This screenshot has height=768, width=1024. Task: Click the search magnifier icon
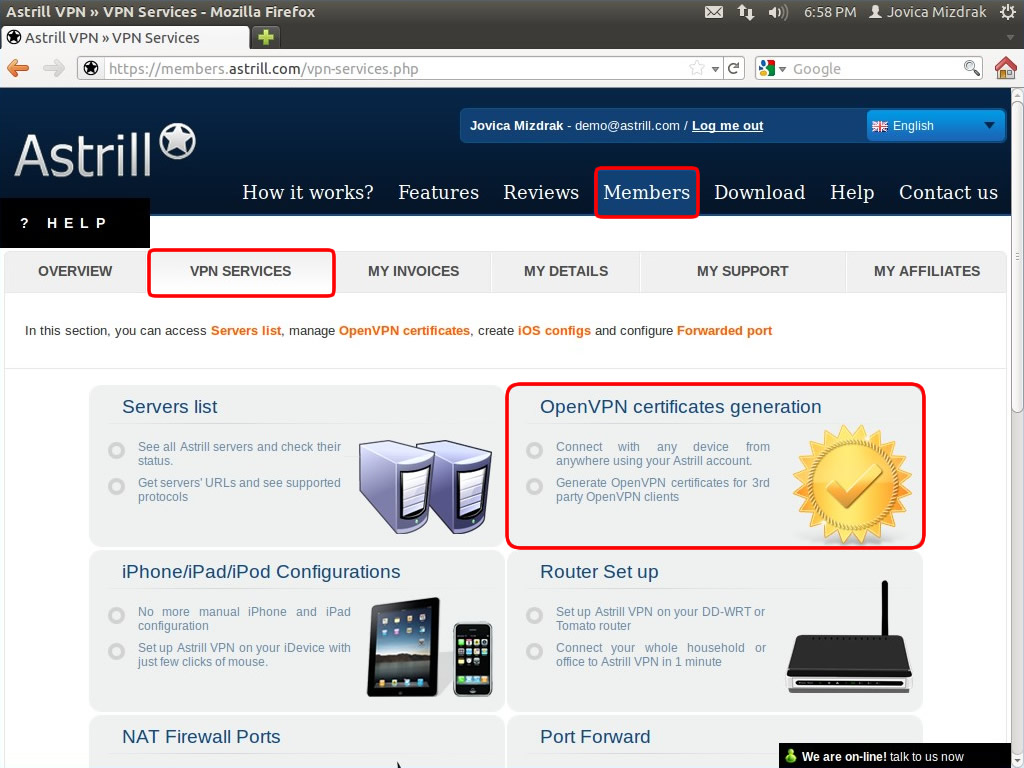(972, 68)
